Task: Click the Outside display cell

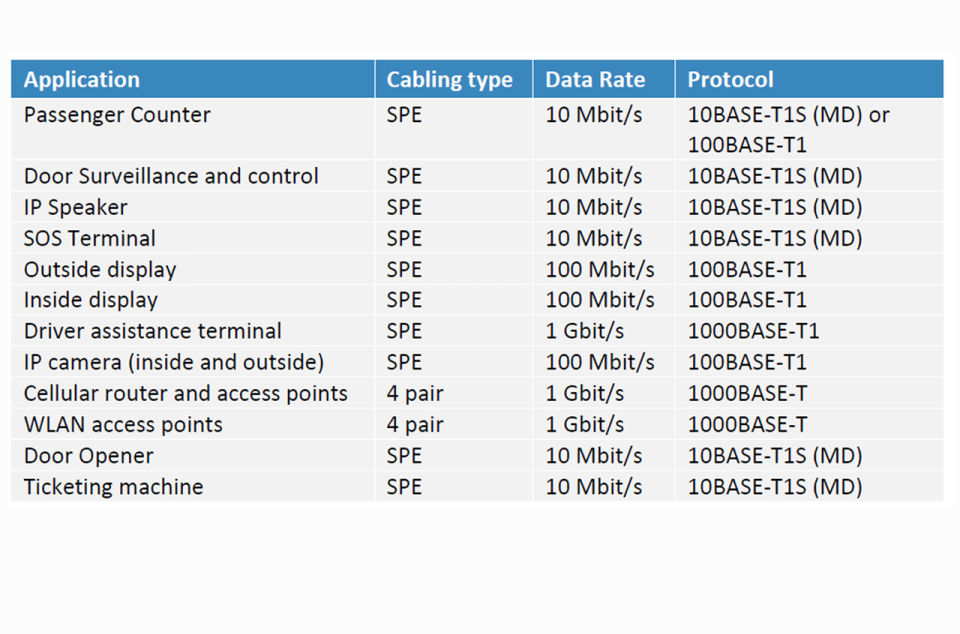Action: (100, 269)
